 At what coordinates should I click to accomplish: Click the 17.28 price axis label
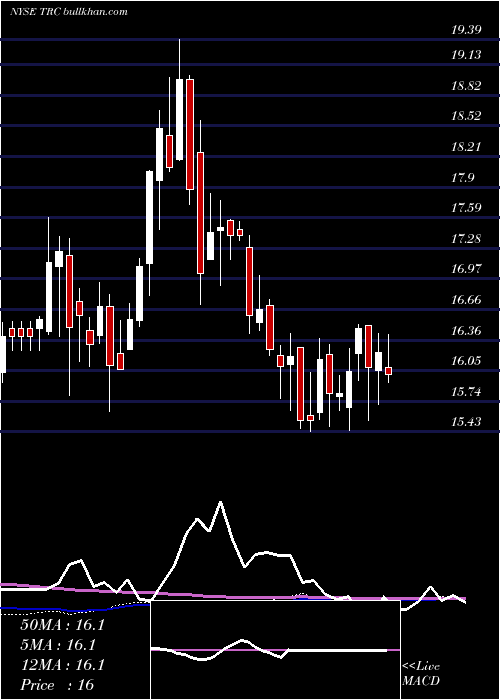point(466,239)
